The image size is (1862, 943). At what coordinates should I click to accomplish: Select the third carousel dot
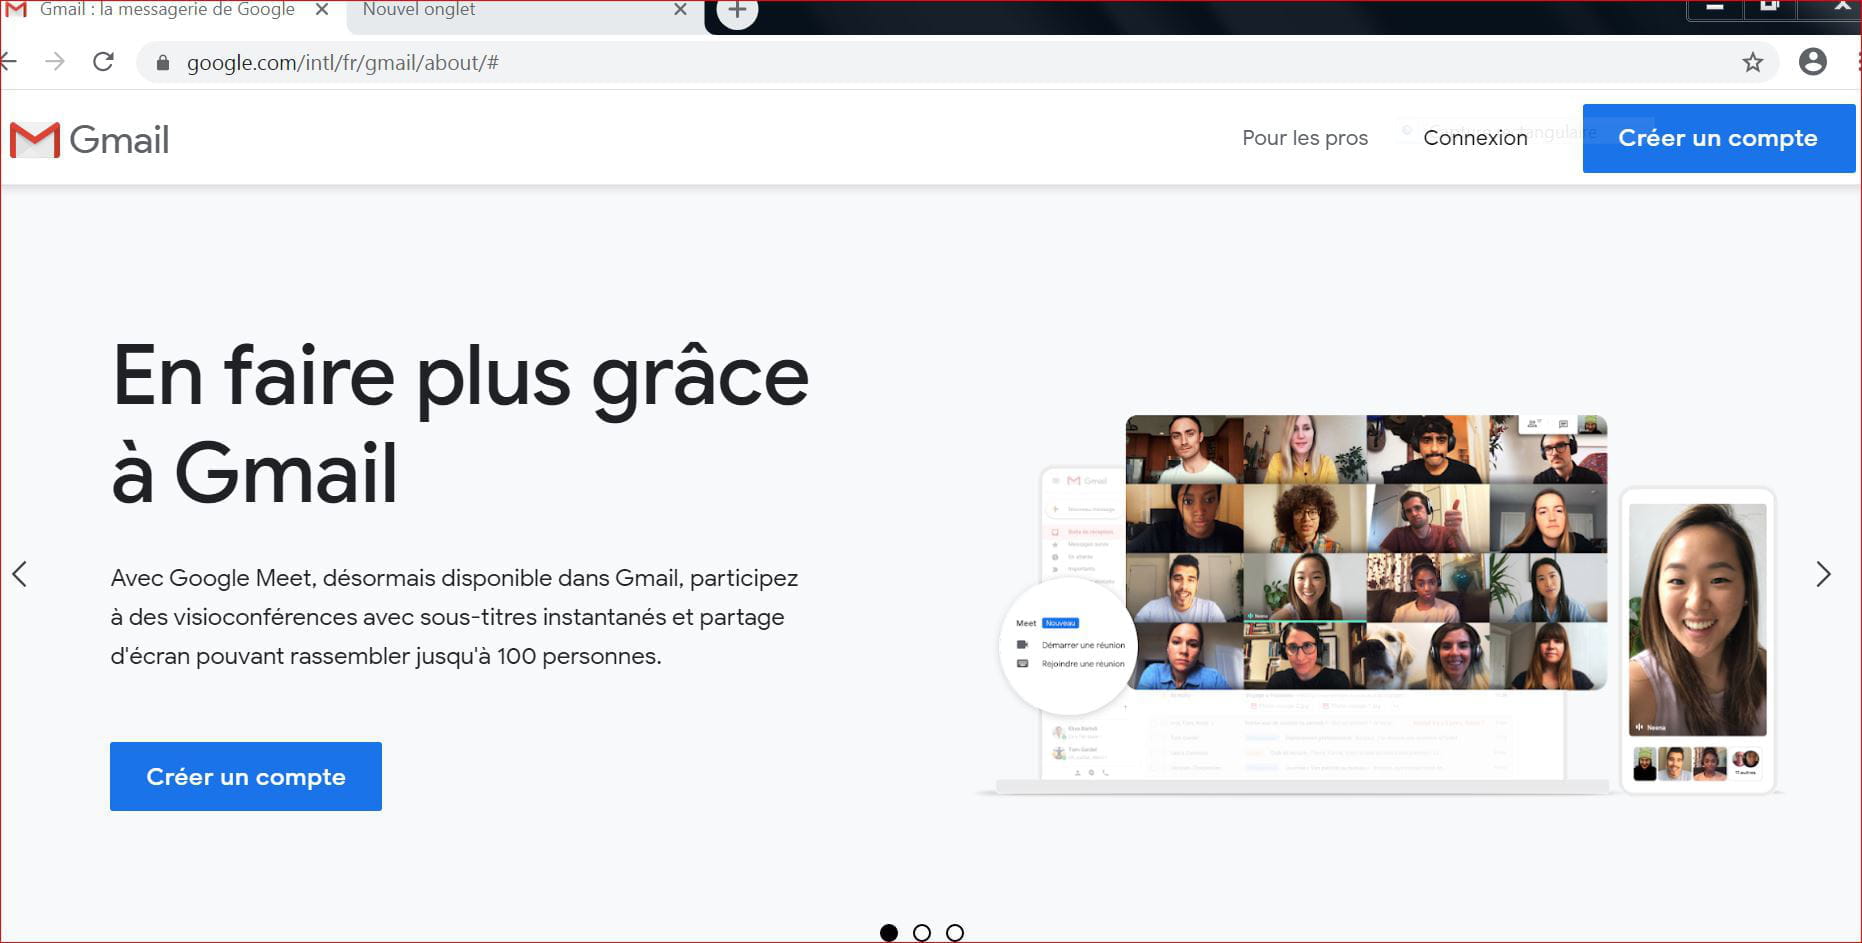[x=955, y=932]
